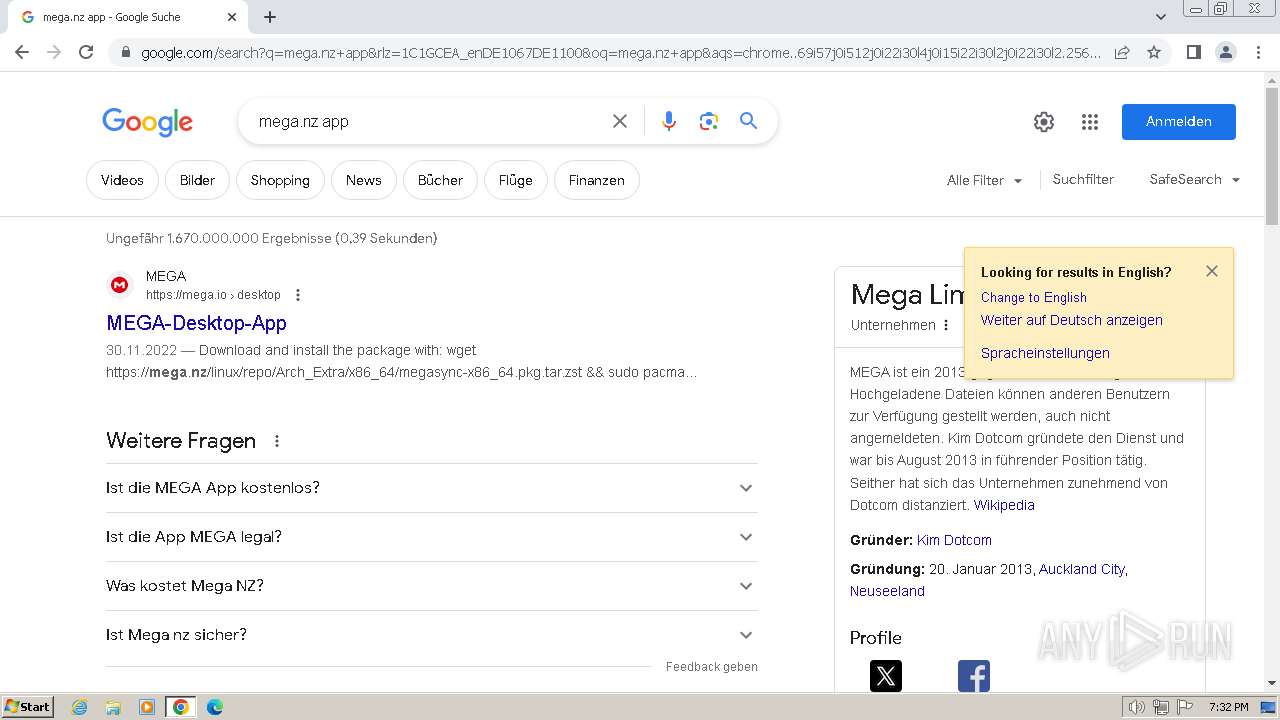Image resolution: width=1280 pixels, height=720 pixels.
Task: Select the Finanzen filter
Action: coord(597,180)
